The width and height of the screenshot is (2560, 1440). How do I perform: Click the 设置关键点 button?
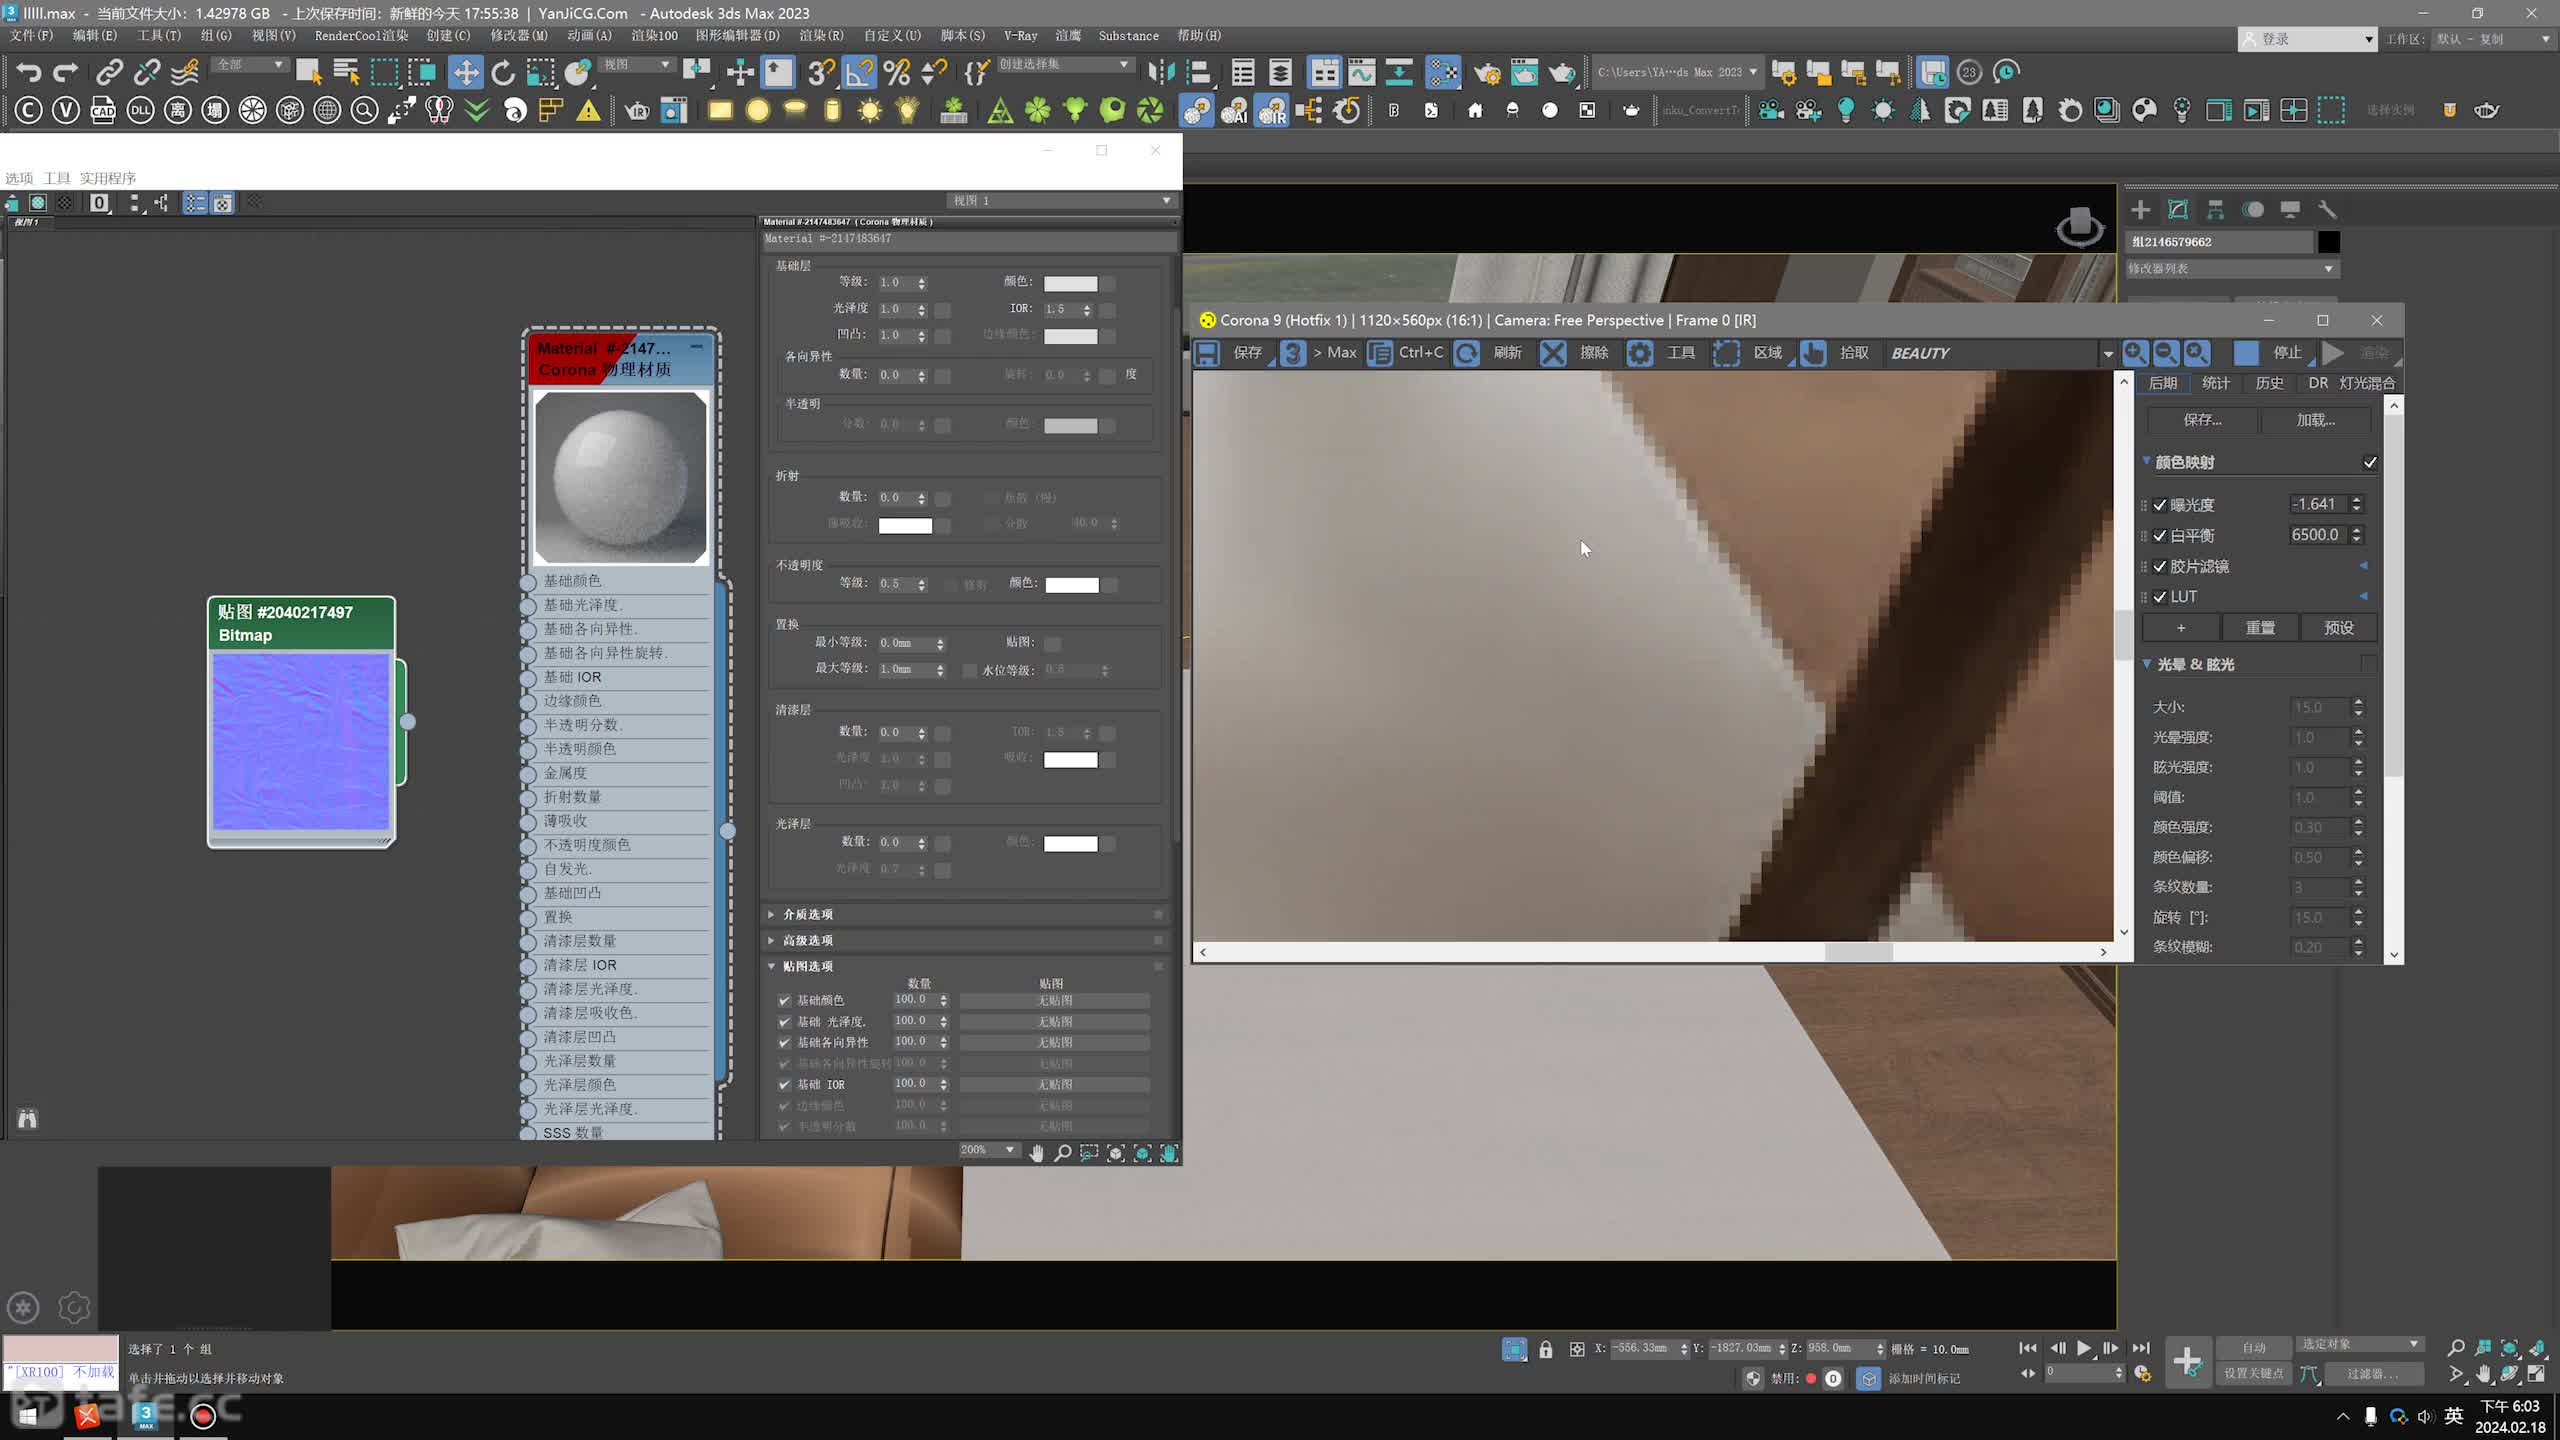2253,1373
